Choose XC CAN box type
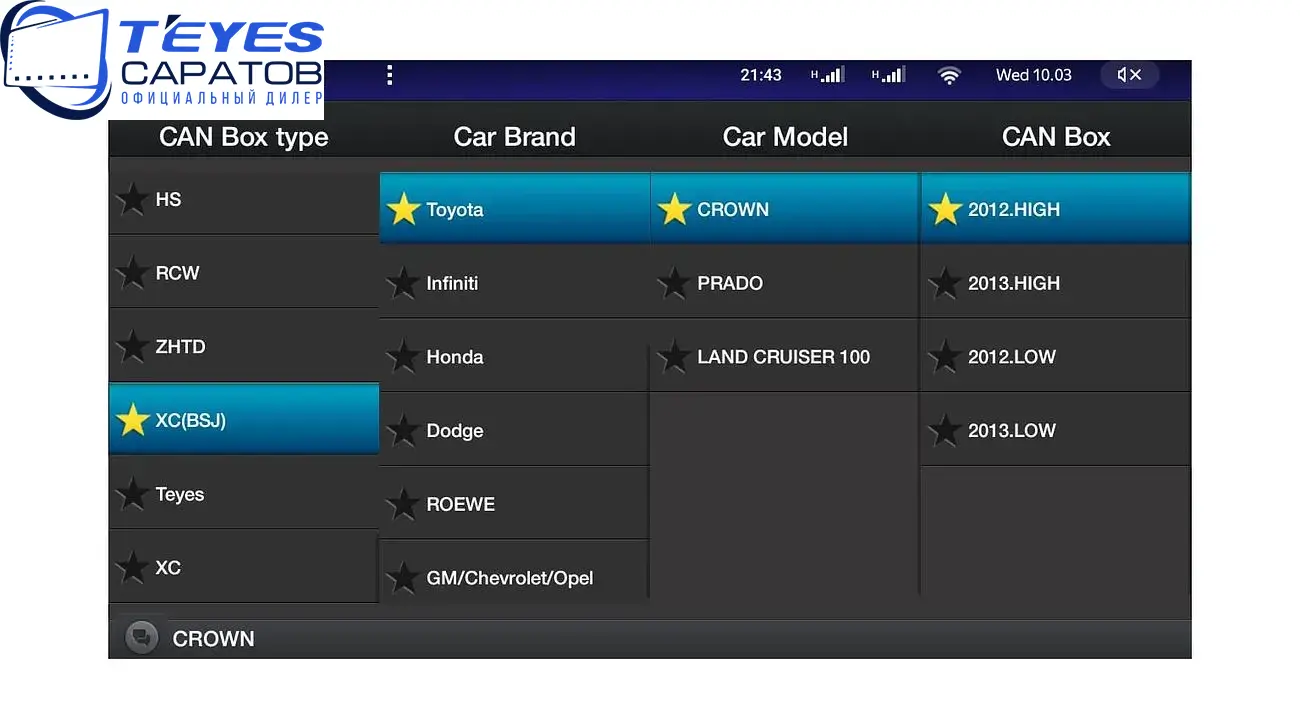1300x719 pixels. (x=244, y=567)
